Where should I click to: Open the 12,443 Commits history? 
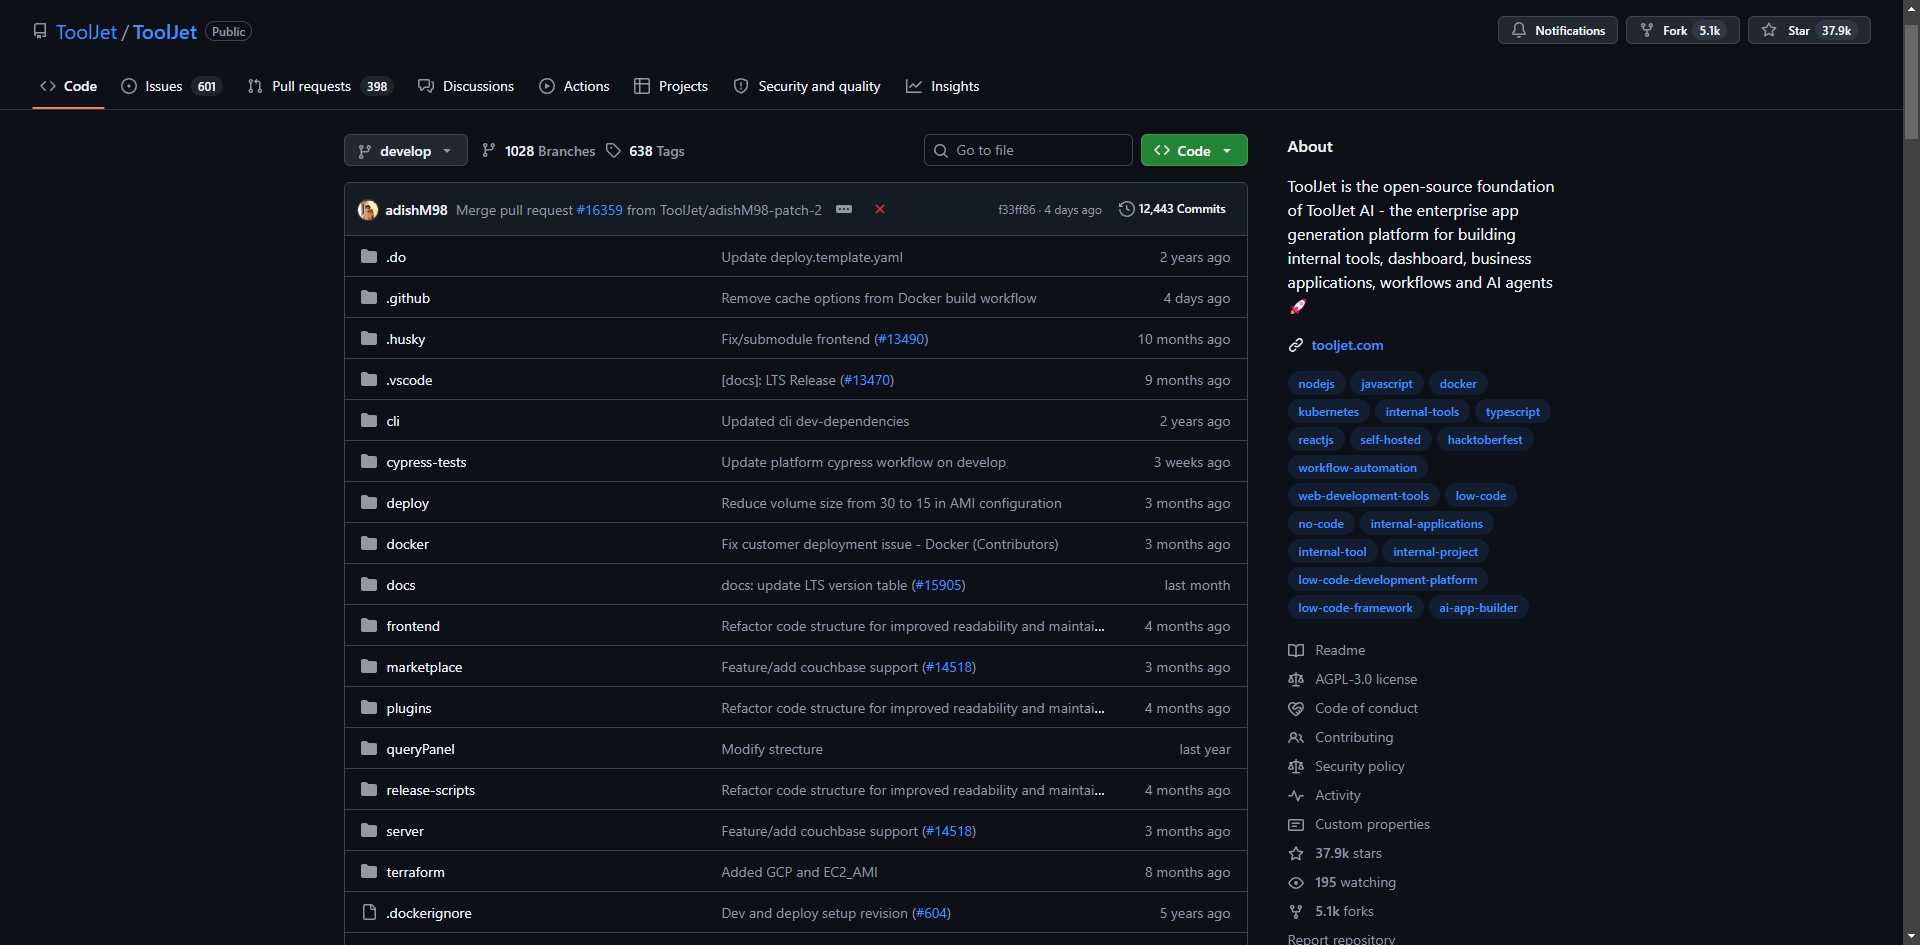(1172, 209)
